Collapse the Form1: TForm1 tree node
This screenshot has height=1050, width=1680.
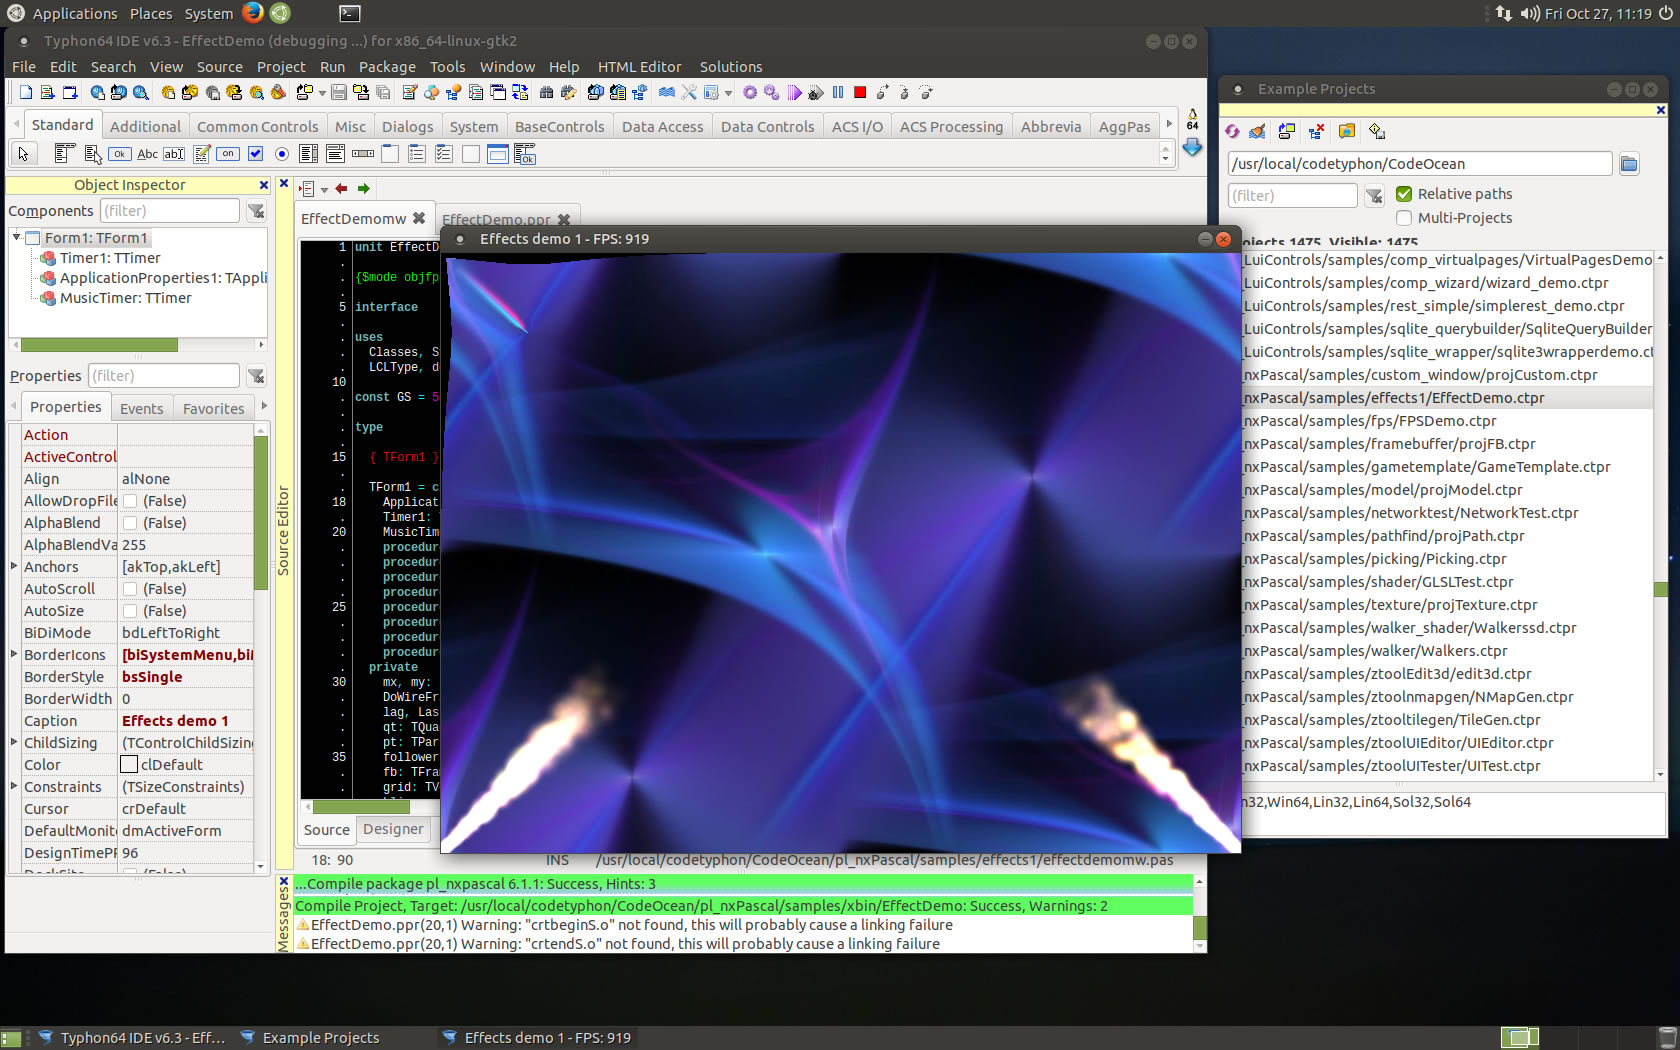point(17,238)
